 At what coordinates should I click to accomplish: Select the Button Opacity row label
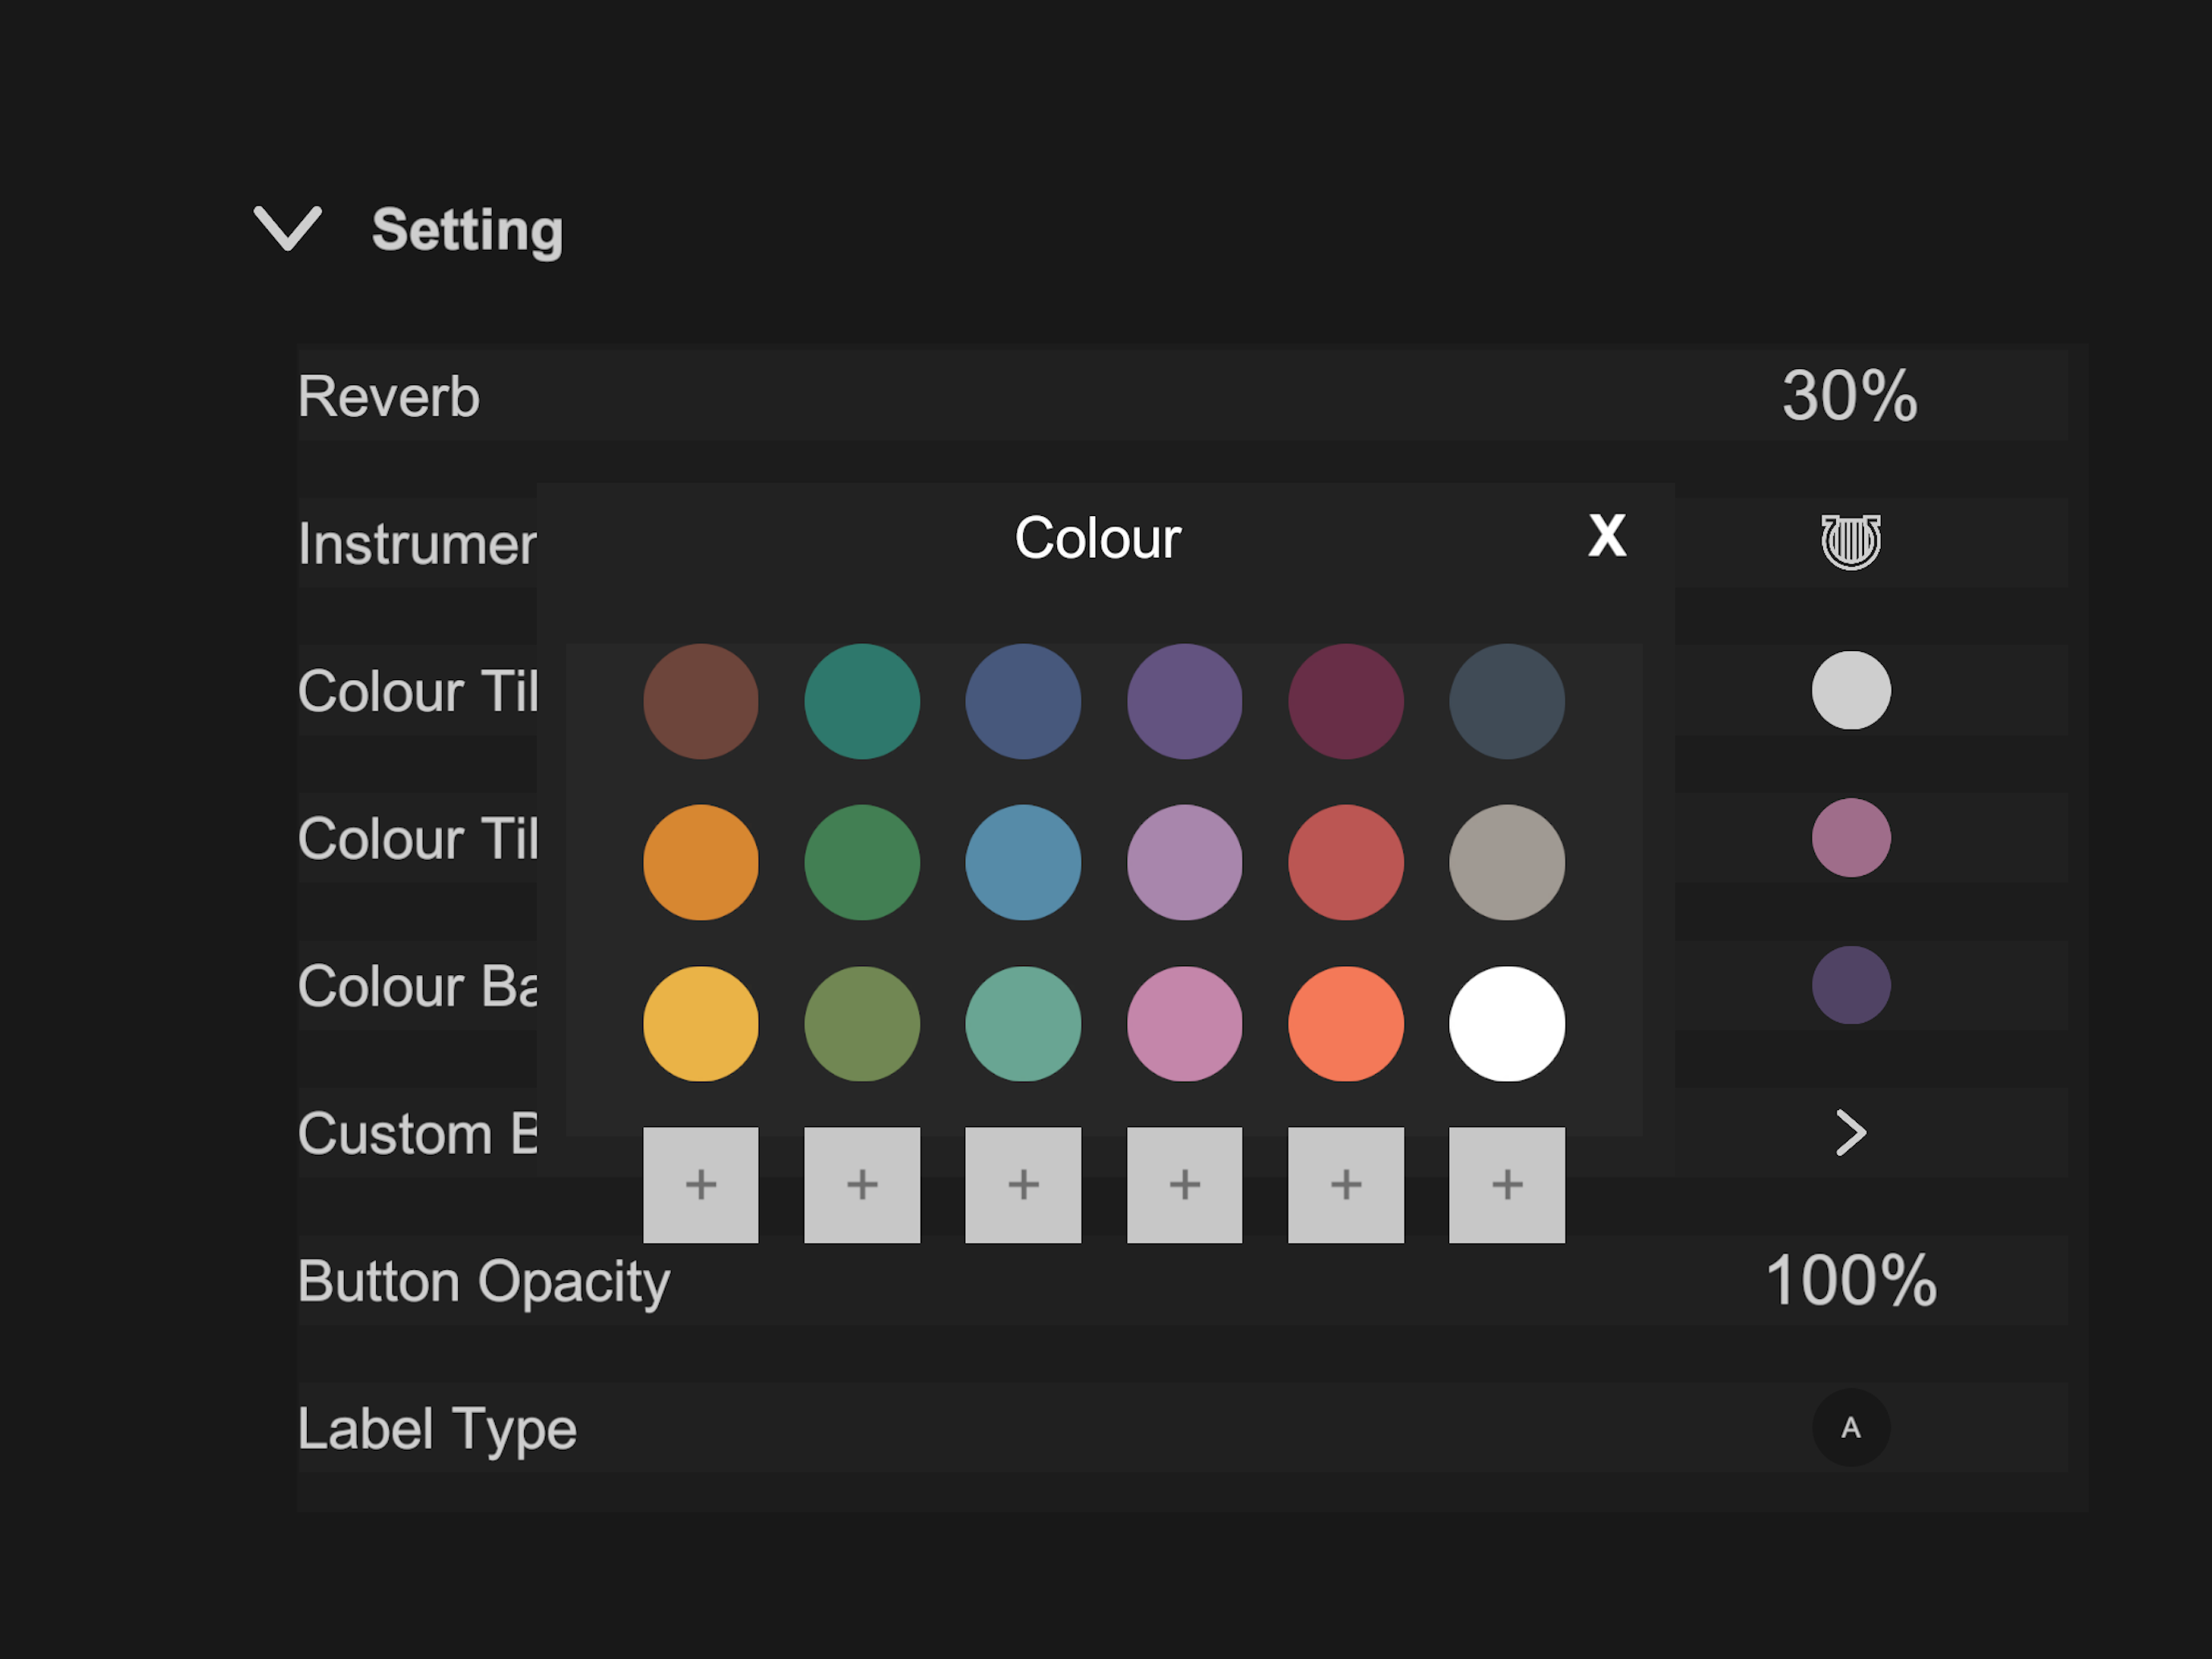tap(484, 1282)
